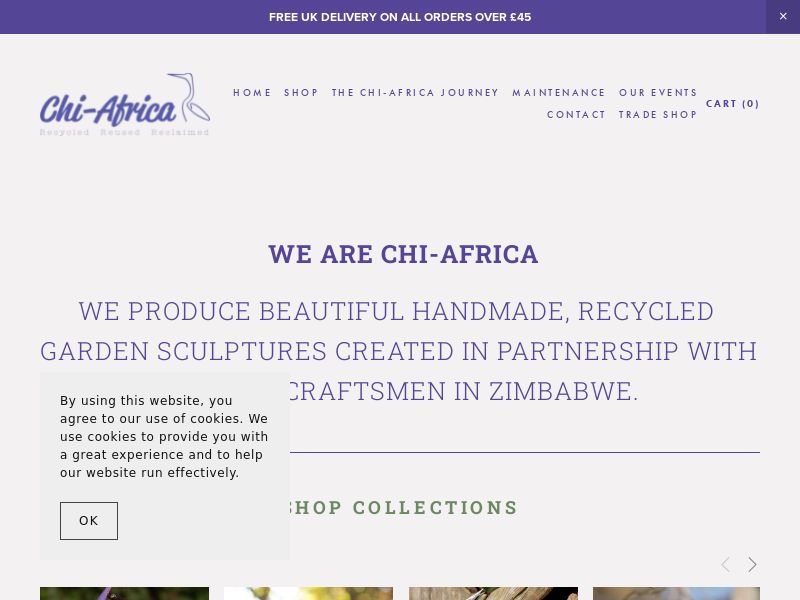Screen dimensions: 800x600
Task: View the Our Events page
Action: coord(658,93)
